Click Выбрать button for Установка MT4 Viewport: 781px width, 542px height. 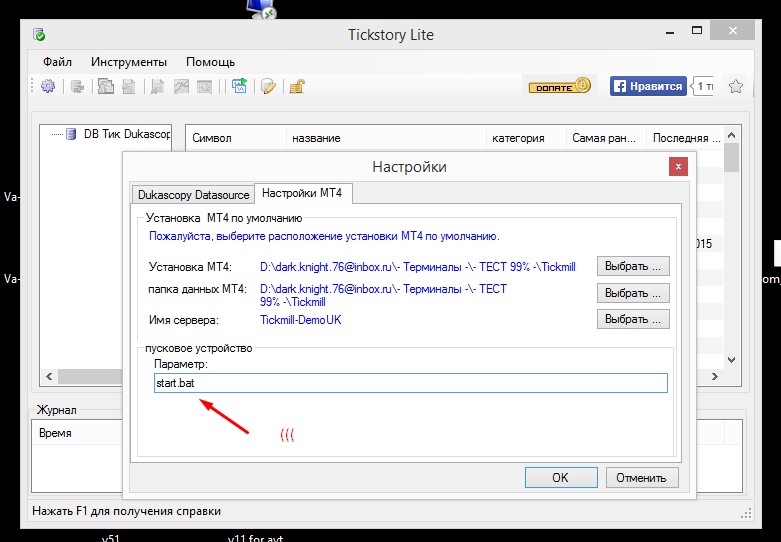click(x=633, y=266)
